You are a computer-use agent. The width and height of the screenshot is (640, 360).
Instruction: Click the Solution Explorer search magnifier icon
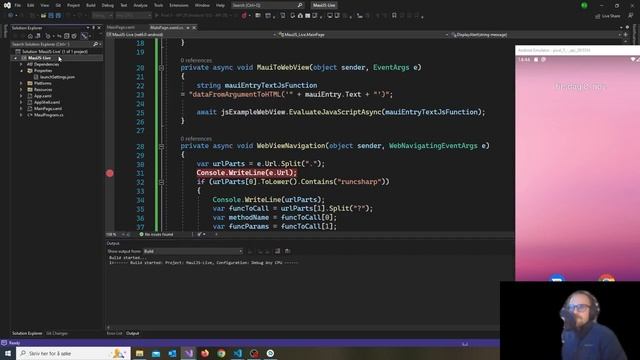[x=96, y=44]
